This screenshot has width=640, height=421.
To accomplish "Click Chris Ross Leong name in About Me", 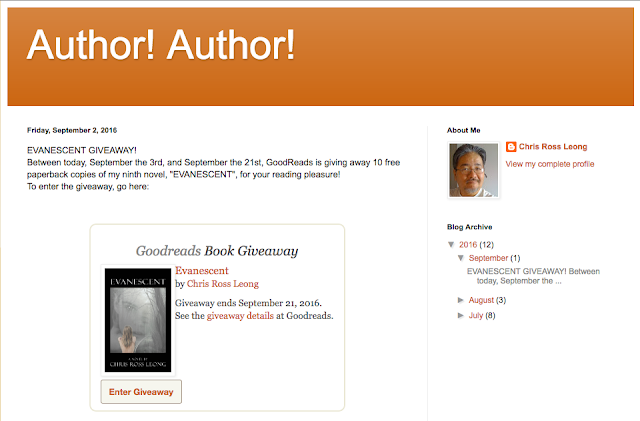I will pos(553,147).
